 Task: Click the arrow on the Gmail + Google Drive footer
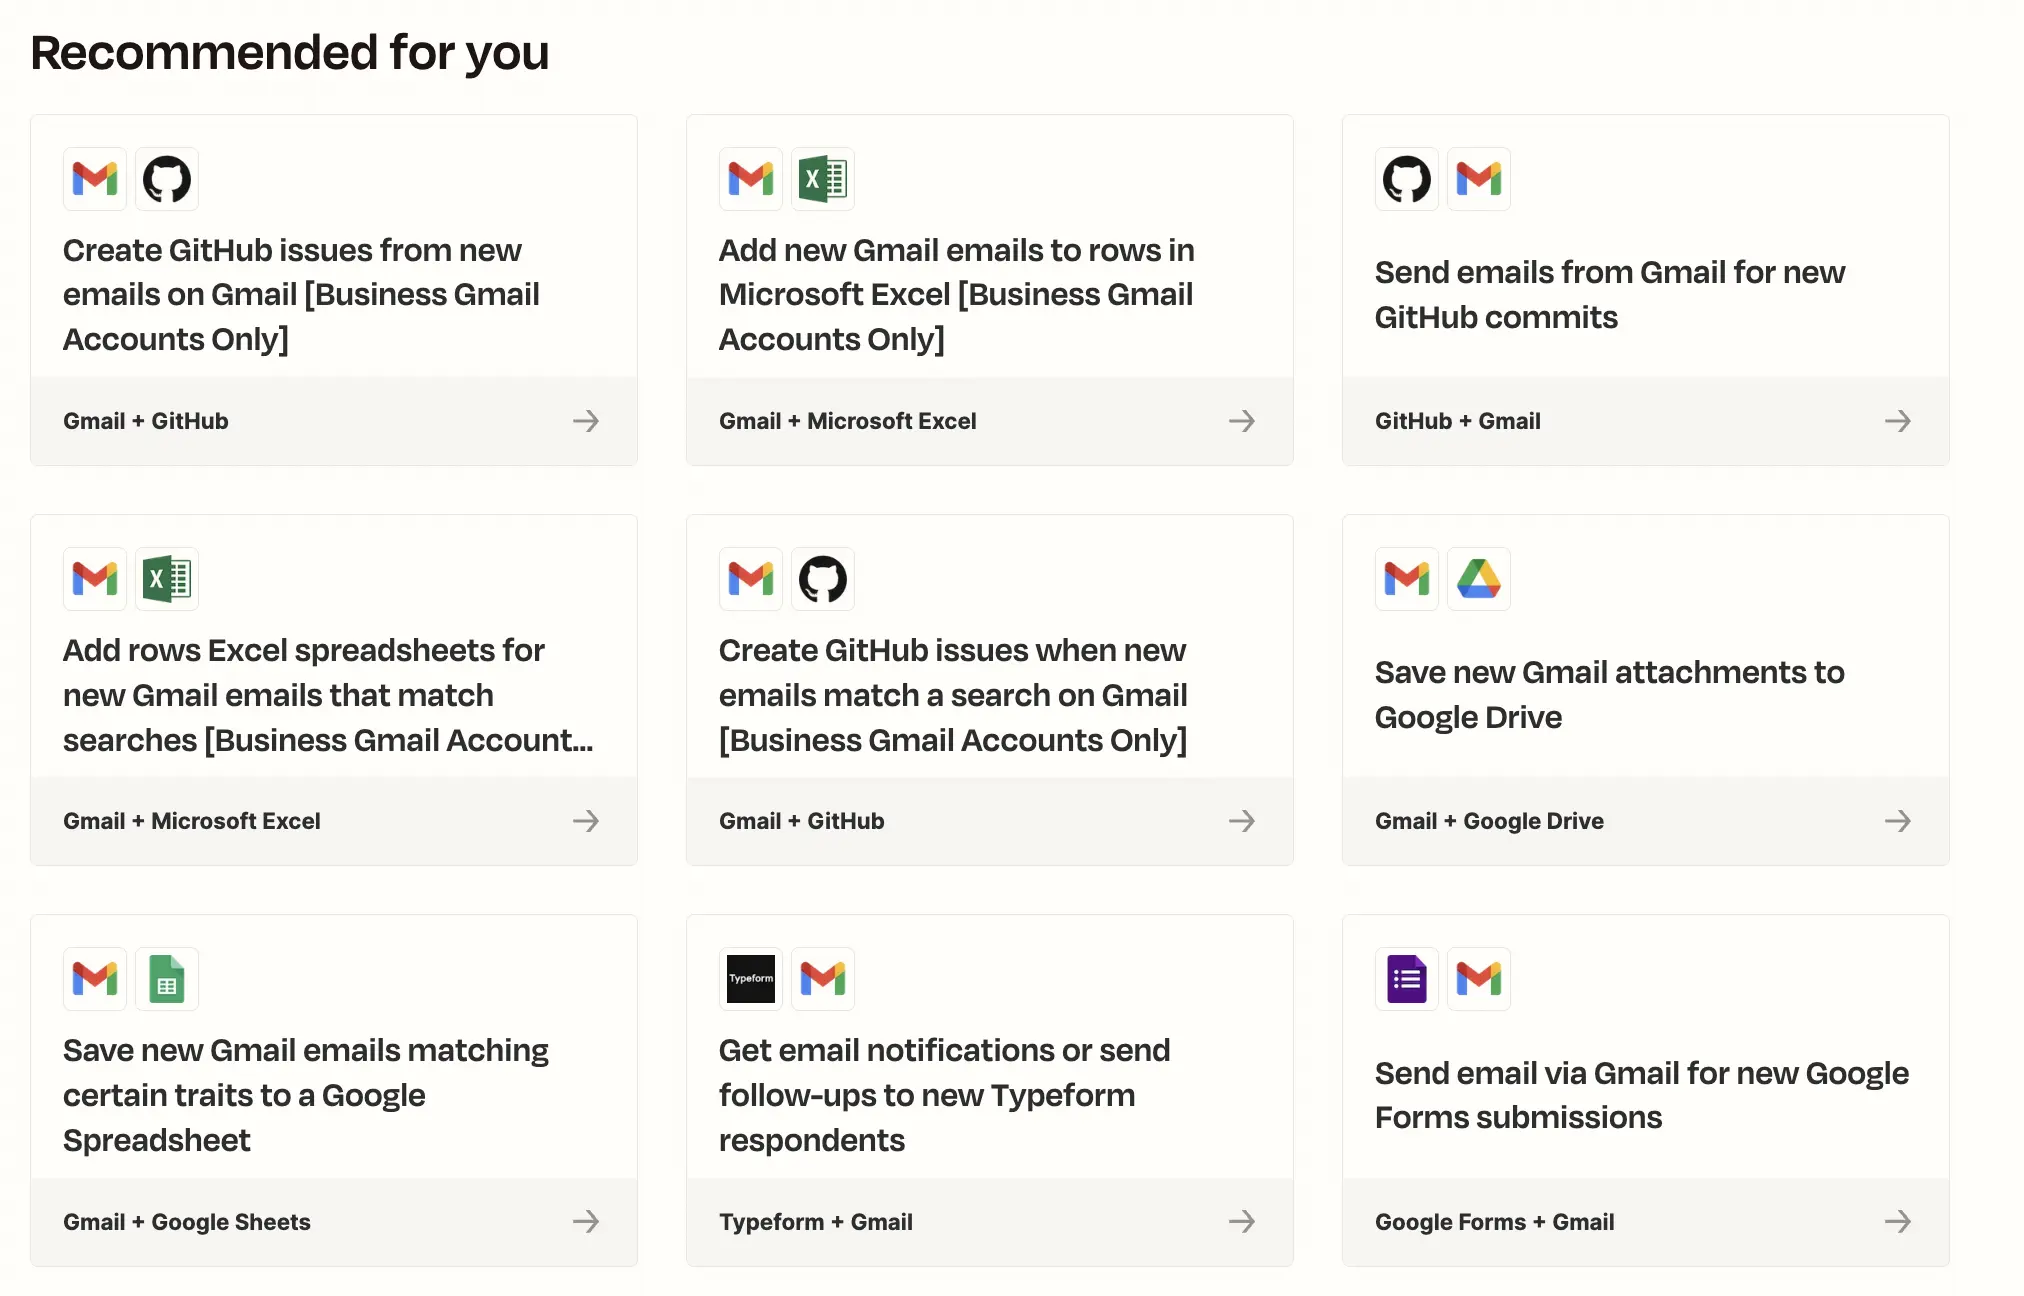point(1898,821)
